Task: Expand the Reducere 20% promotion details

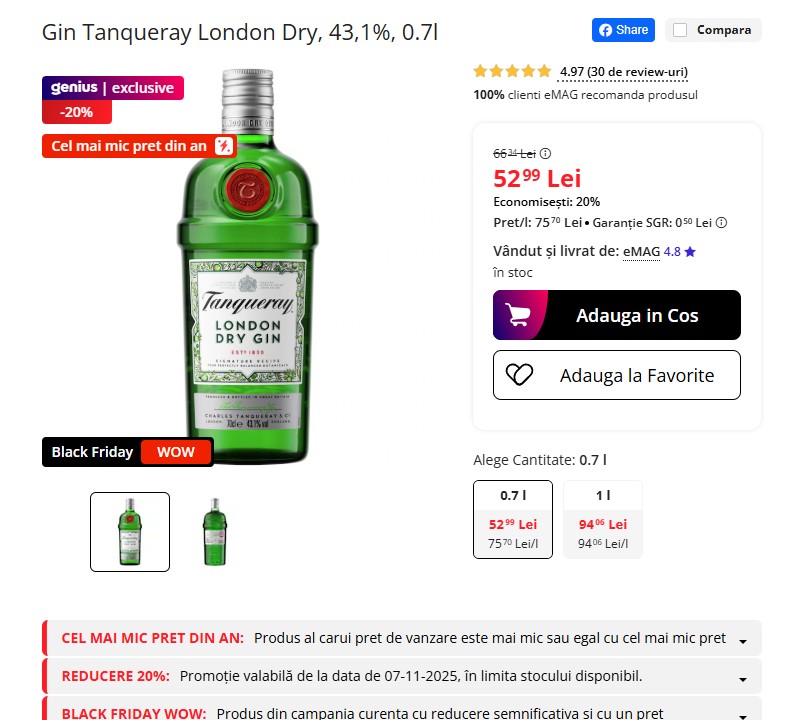Action: pos(743,677)
